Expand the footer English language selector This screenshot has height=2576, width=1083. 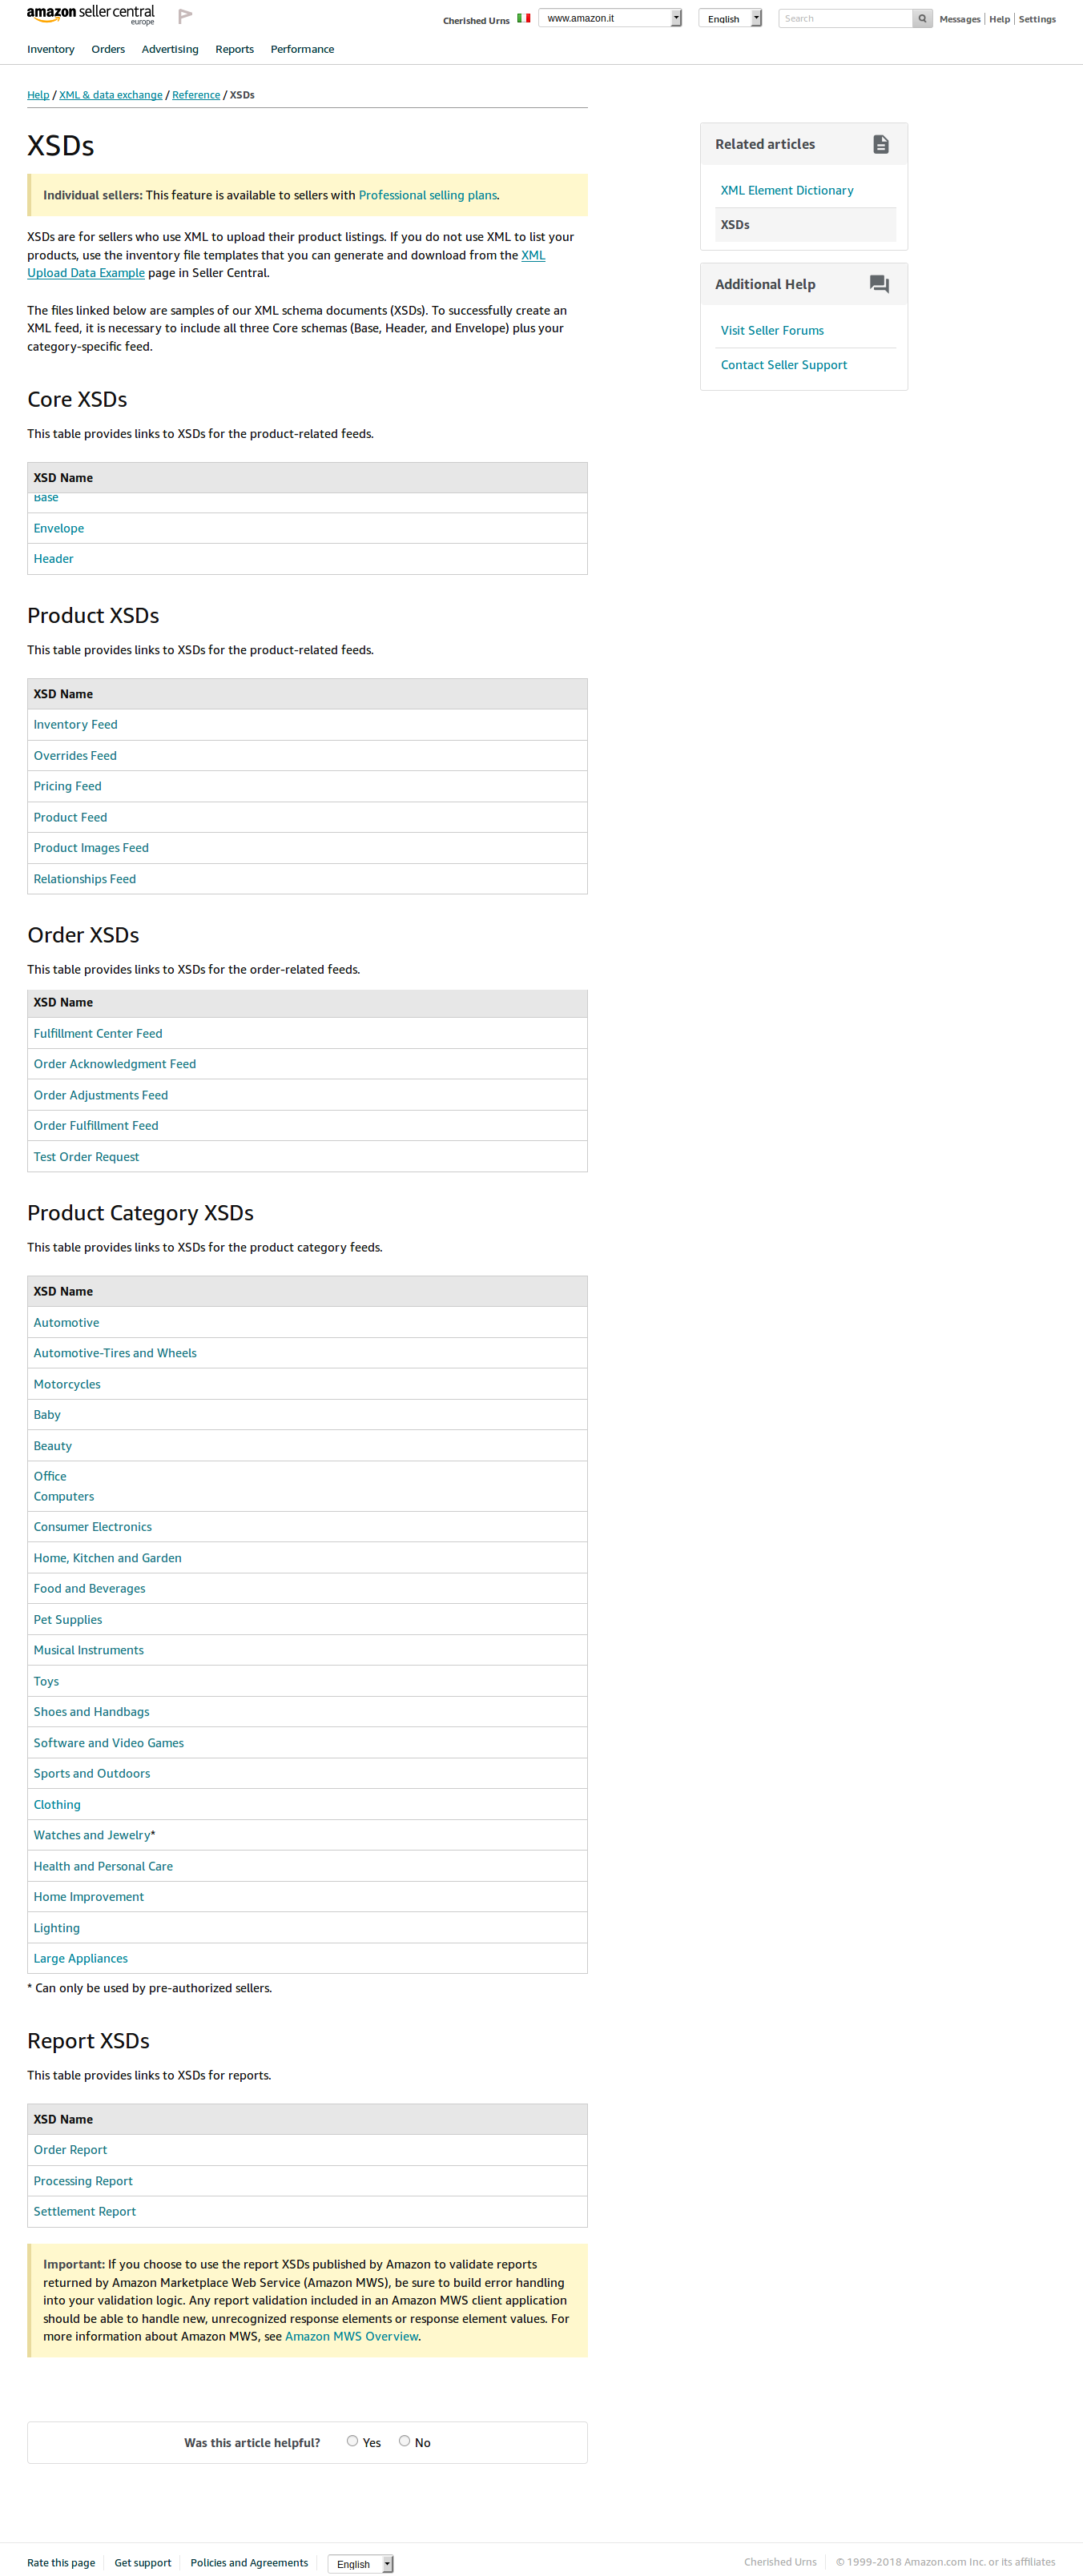360,2563
